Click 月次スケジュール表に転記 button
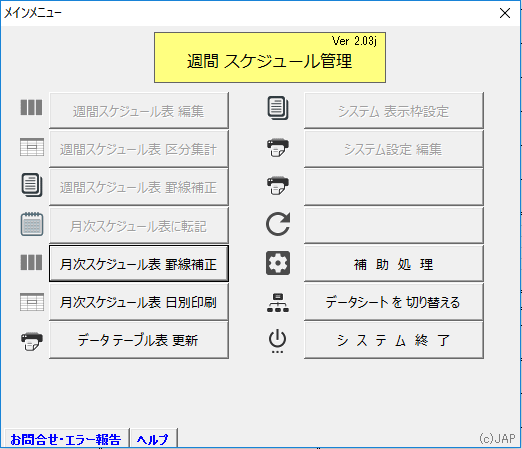 [x=139, y=226]
